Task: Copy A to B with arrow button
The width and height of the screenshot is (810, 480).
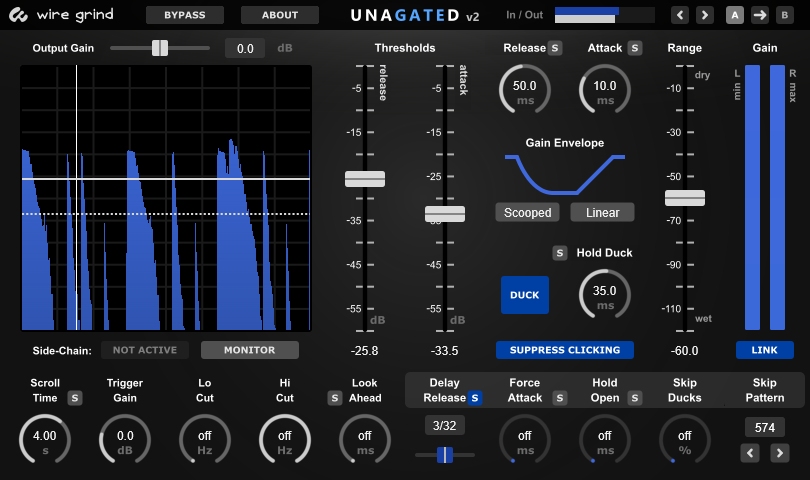Action: (759, 15)
